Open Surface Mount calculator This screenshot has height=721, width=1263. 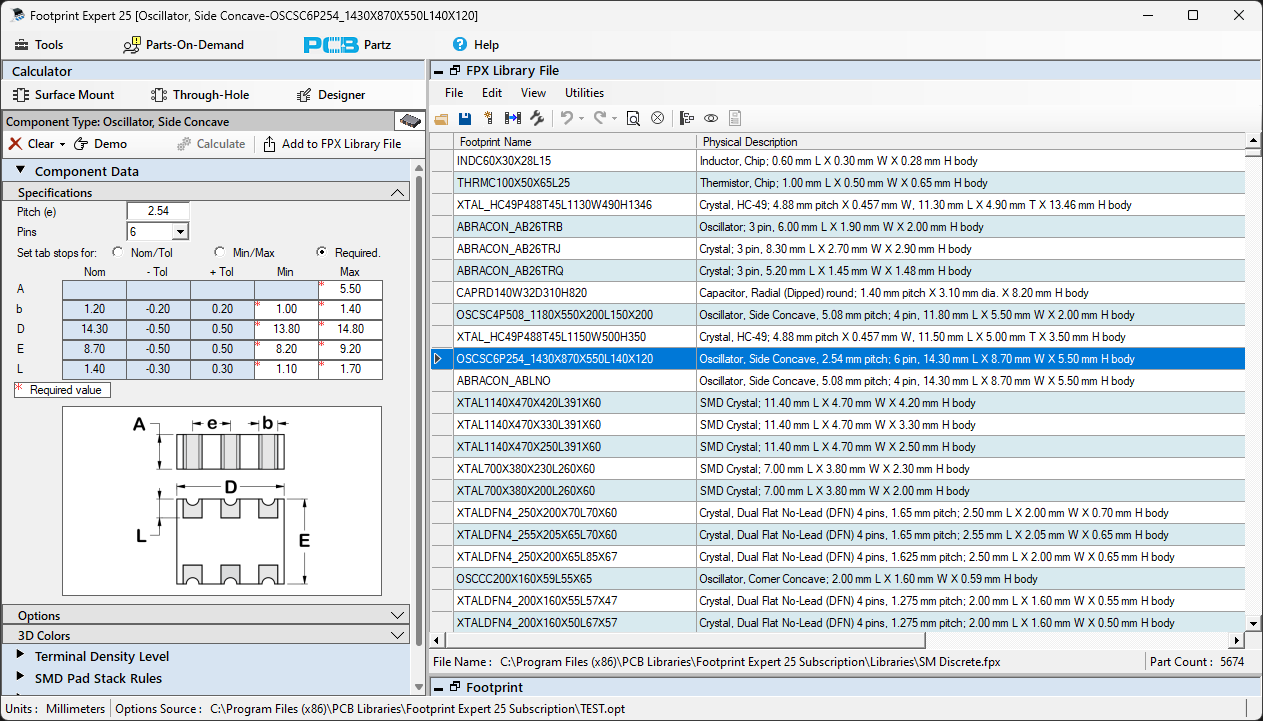(64, 95)
